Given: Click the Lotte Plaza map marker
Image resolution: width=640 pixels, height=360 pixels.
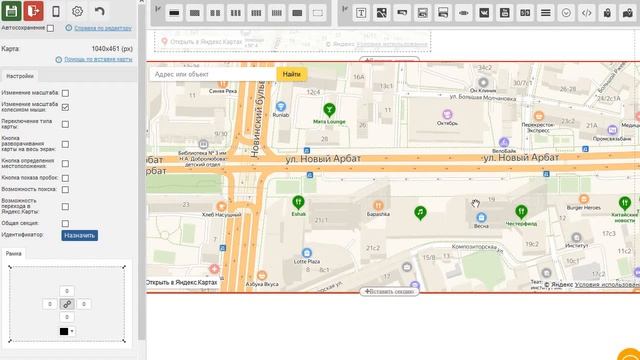Looking at the screenshot, I should click(x=307, y=253).
